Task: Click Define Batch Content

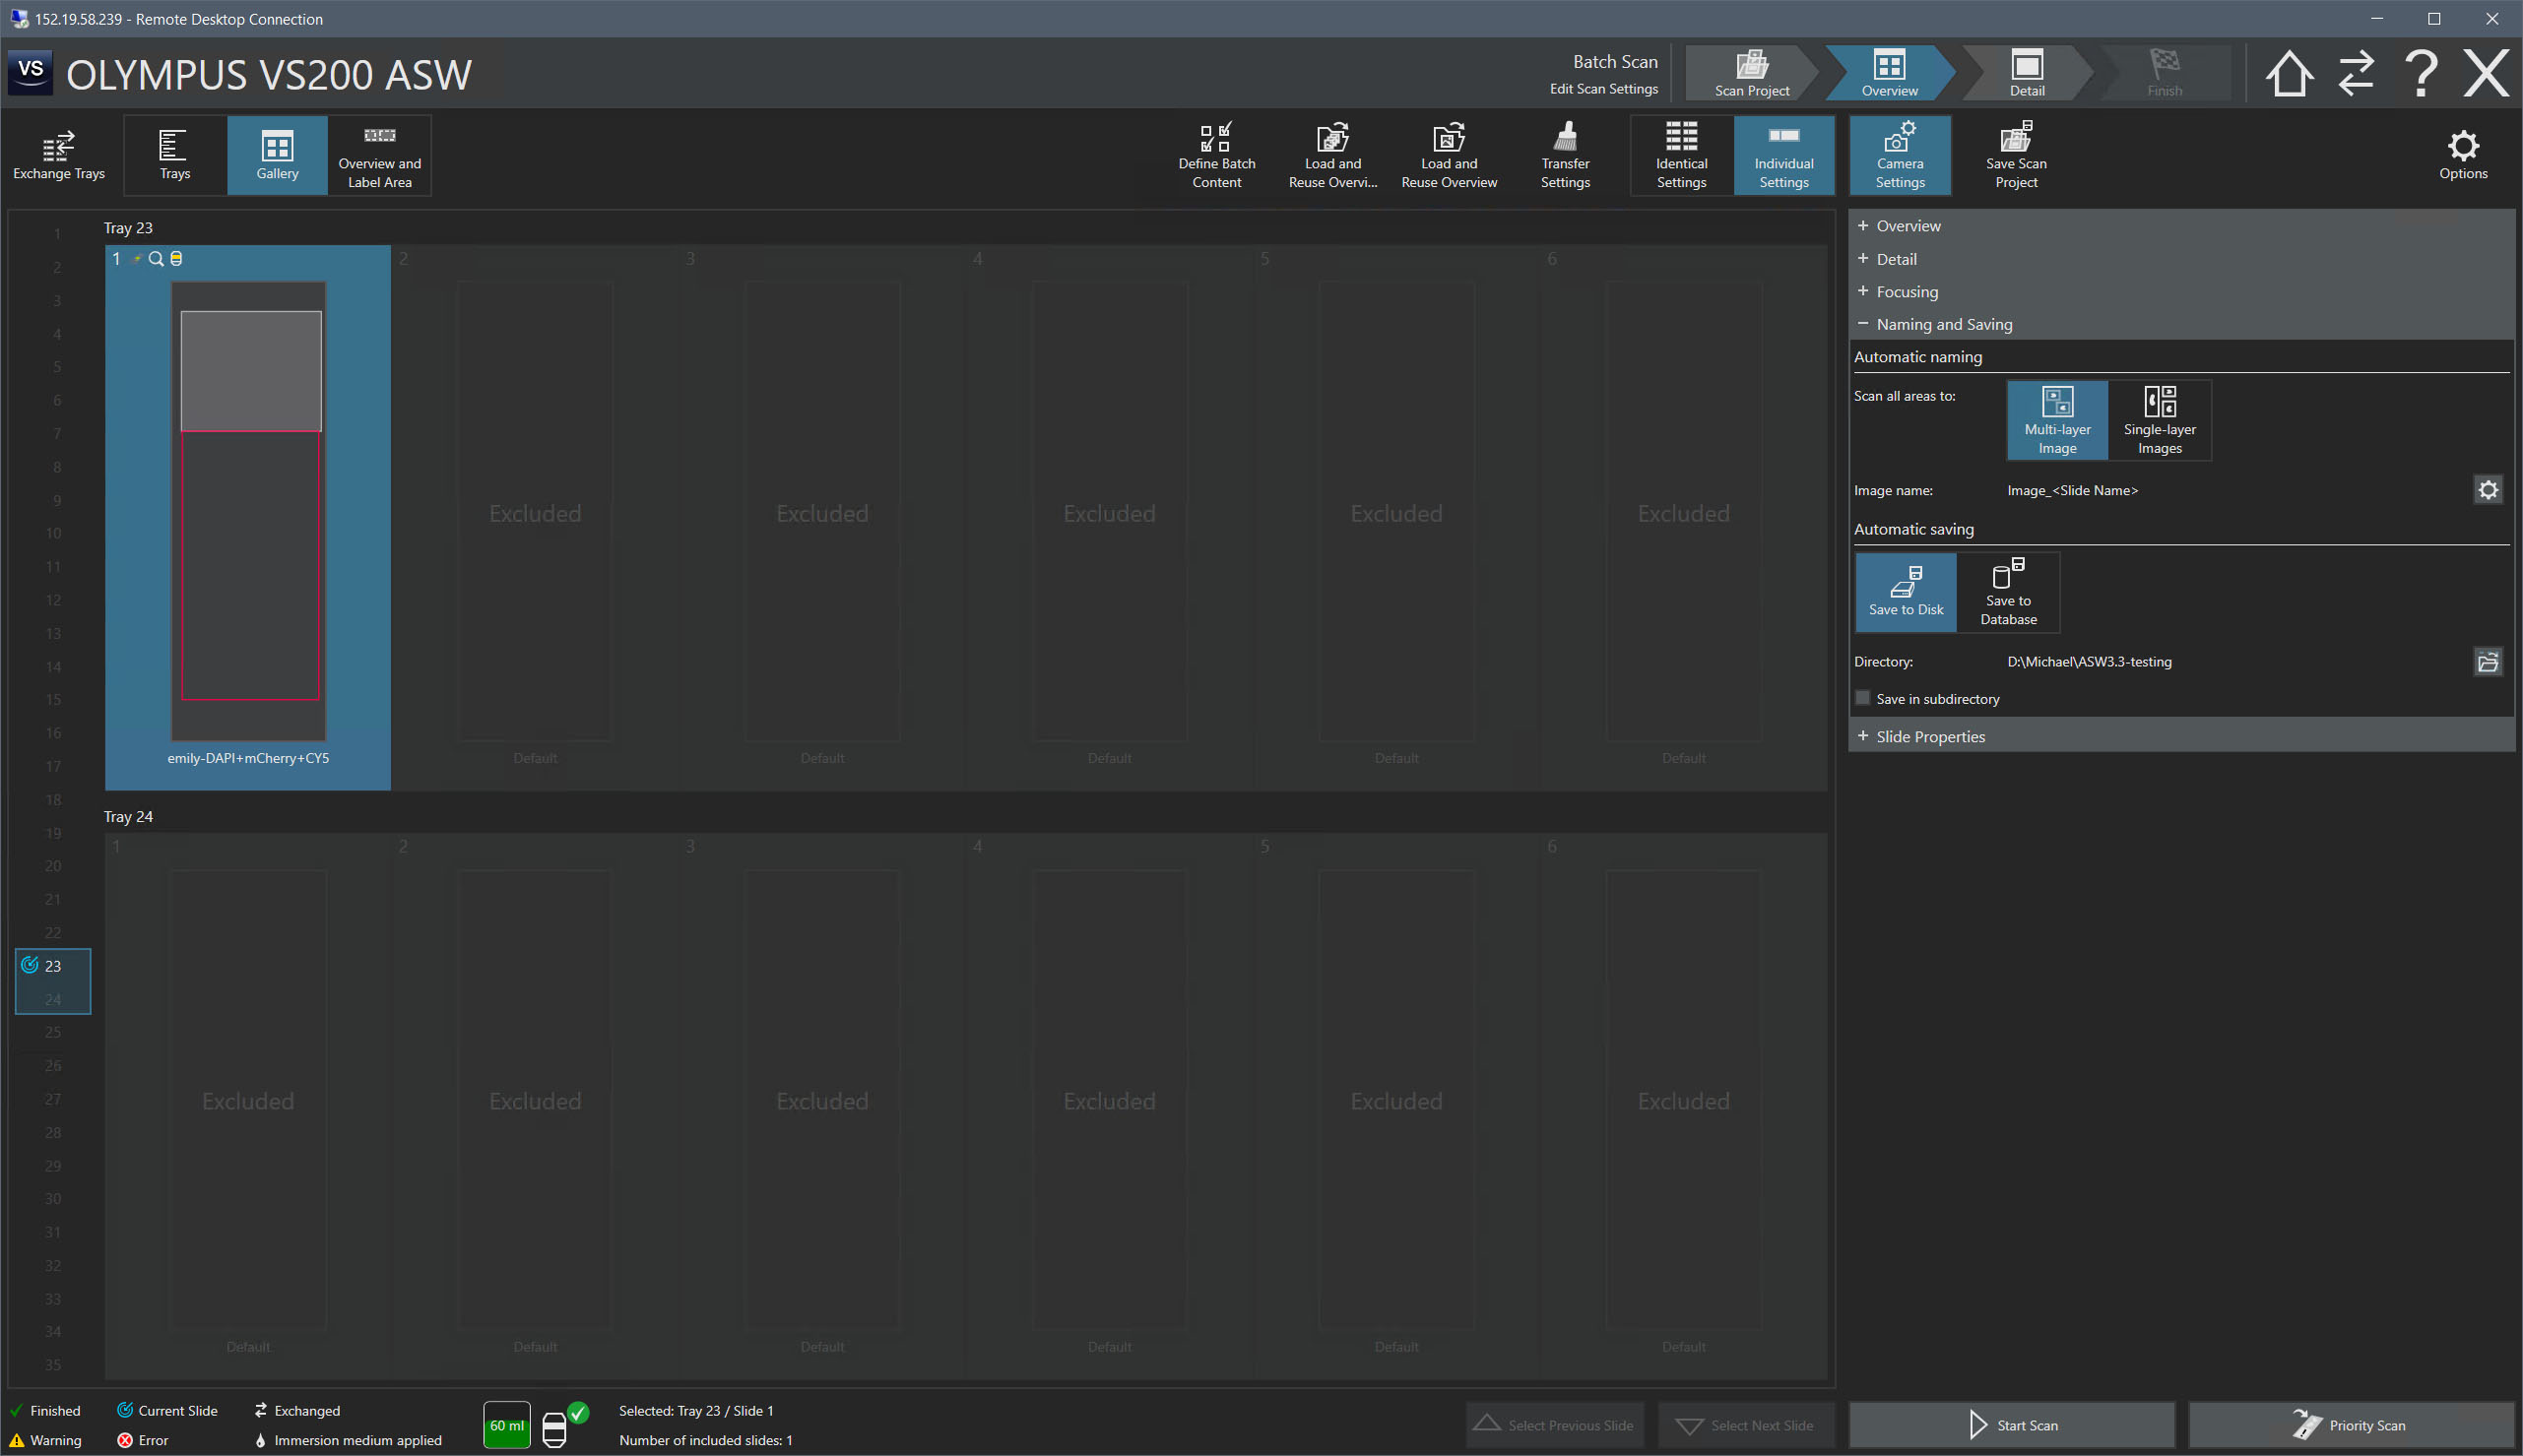Action: pyautogui.click(x=1216, y=155)
